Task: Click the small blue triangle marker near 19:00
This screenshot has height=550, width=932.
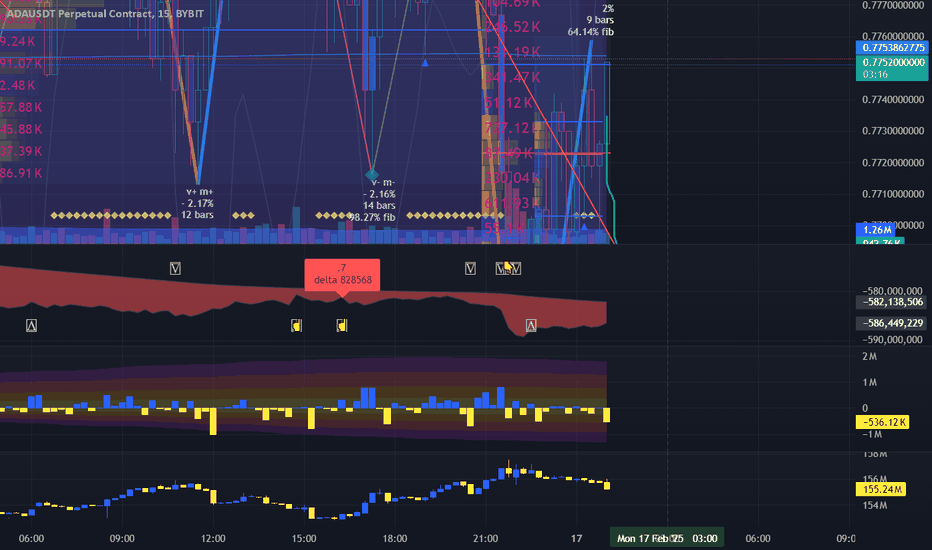Action: [425, 62]
